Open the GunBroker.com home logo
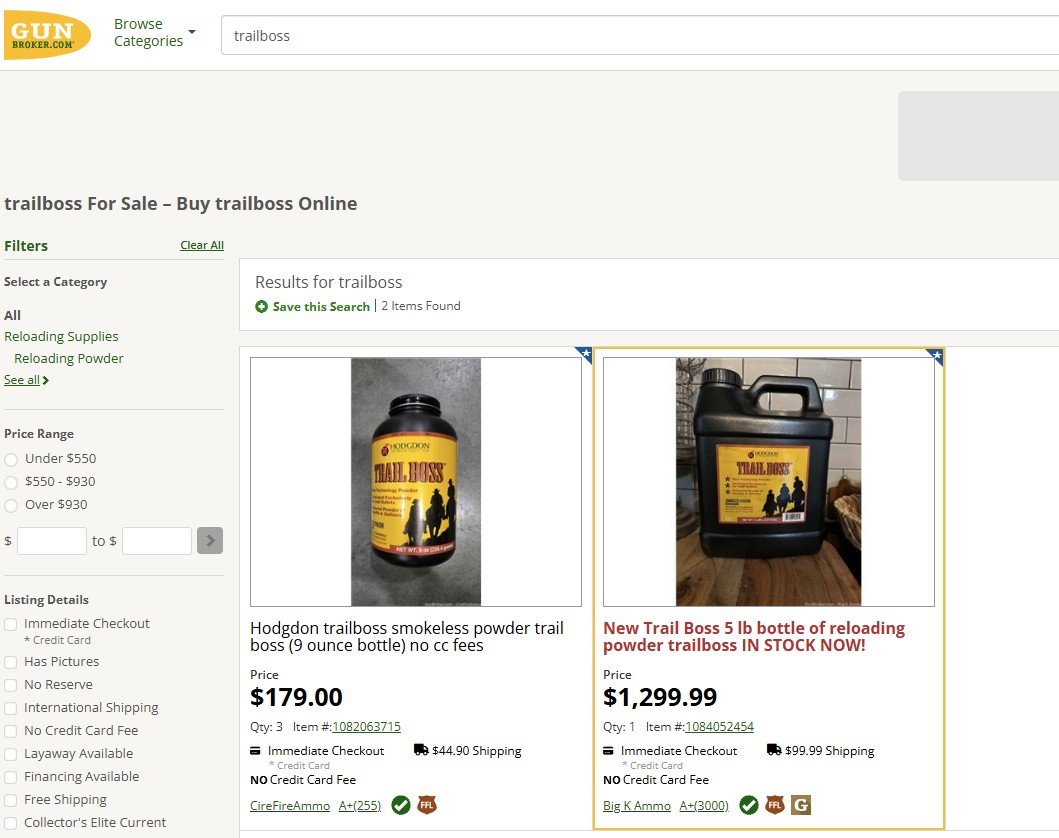 47,35
